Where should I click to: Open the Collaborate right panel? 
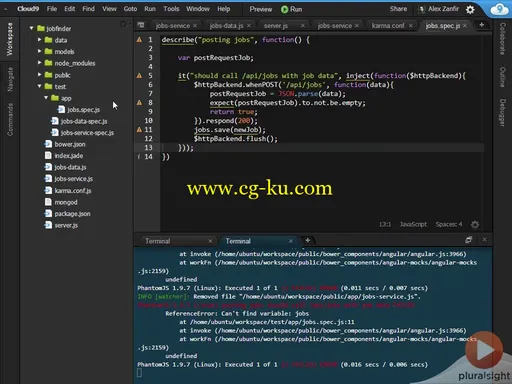[x=502, y=39]
